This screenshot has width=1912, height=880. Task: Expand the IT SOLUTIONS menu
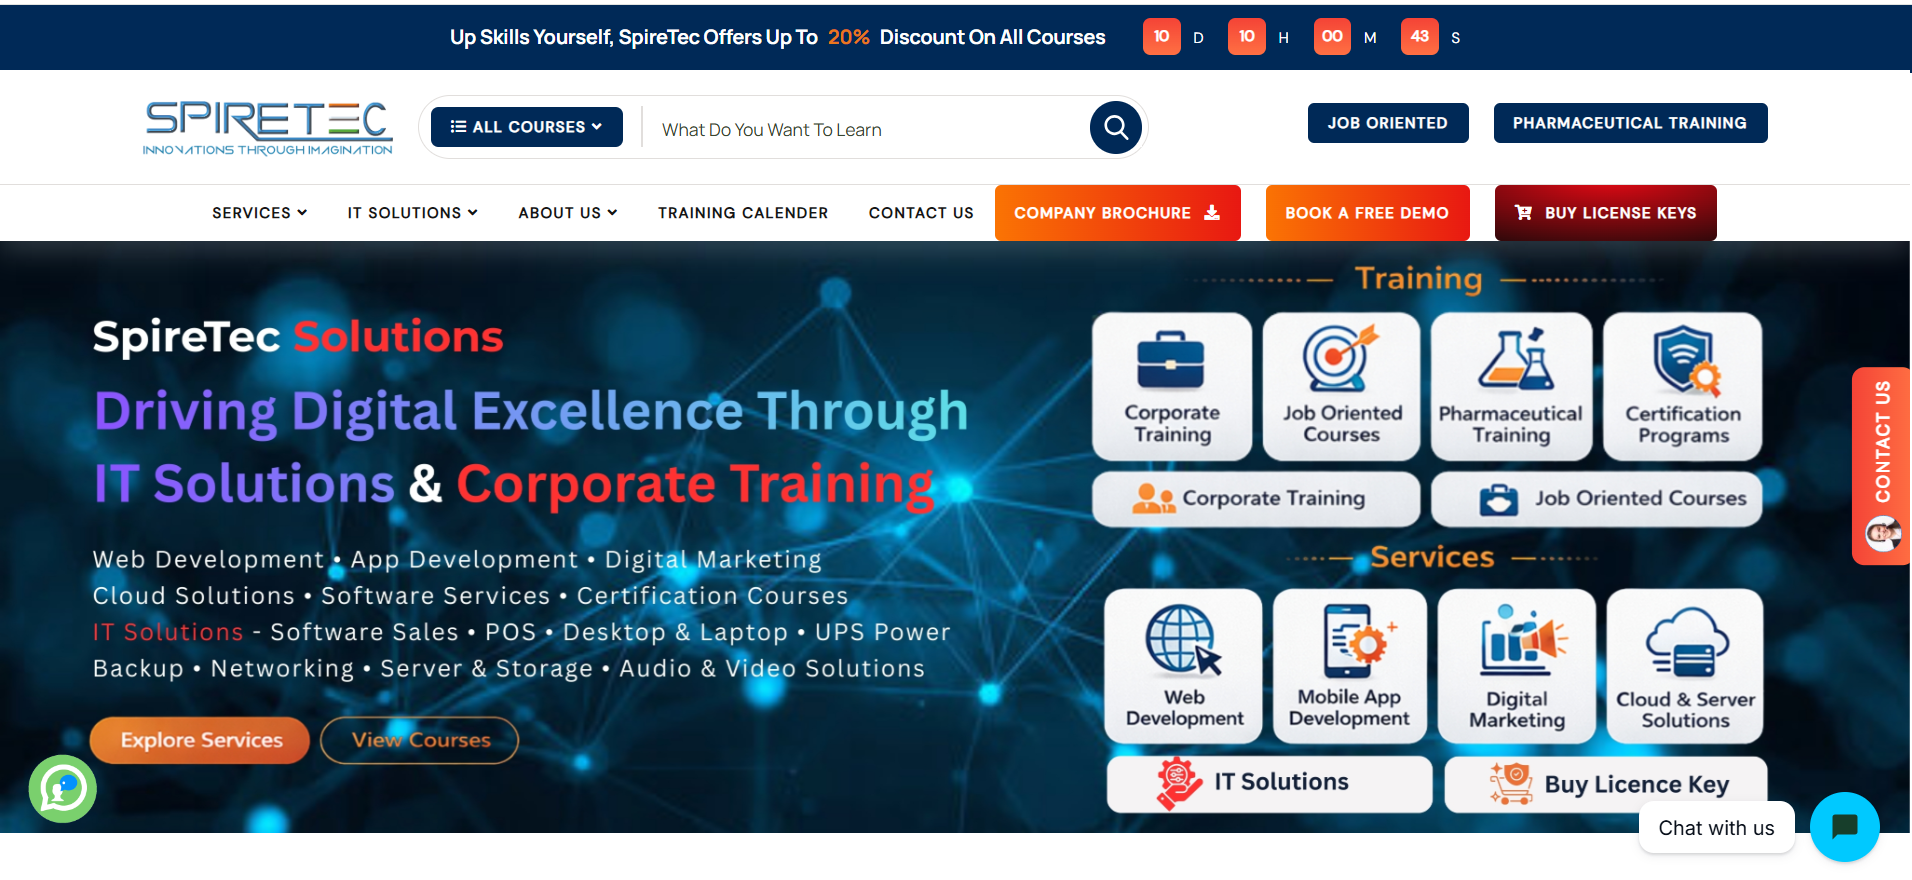[x=412, y=212]
